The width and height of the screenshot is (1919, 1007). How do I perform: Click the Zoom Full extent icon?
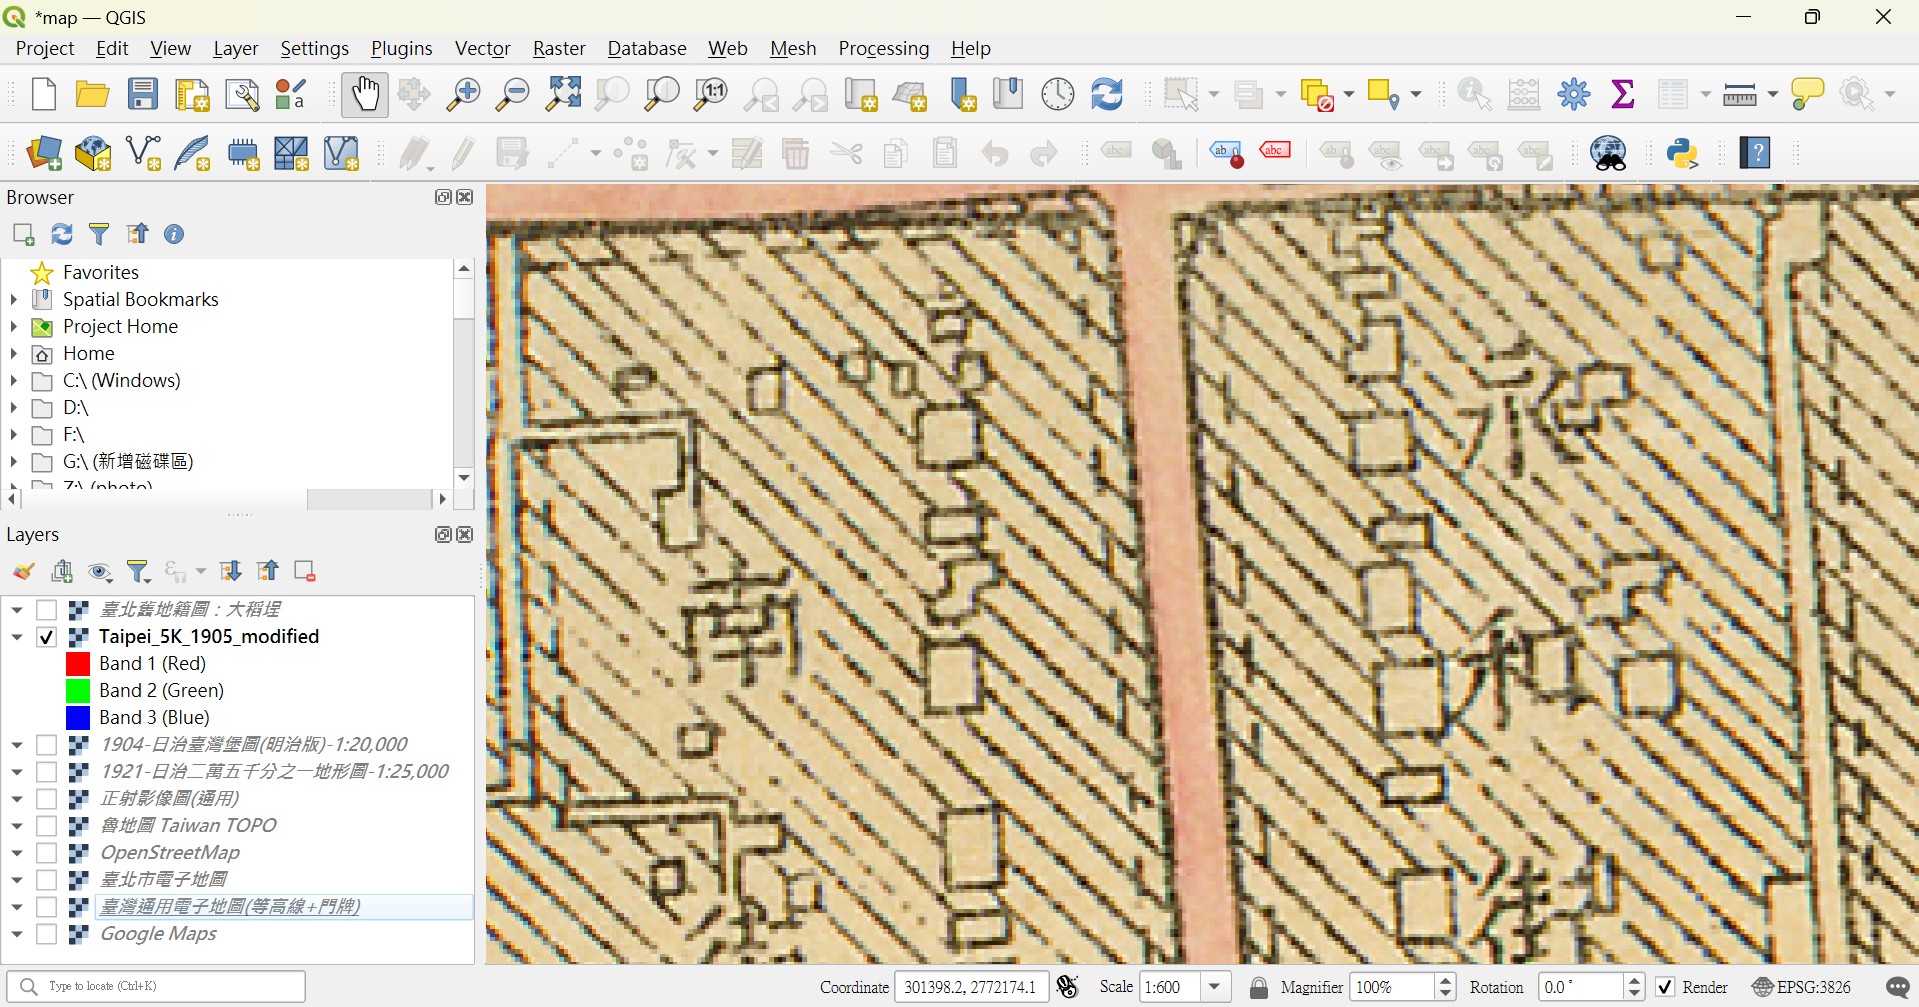click(x=563, y=95)
